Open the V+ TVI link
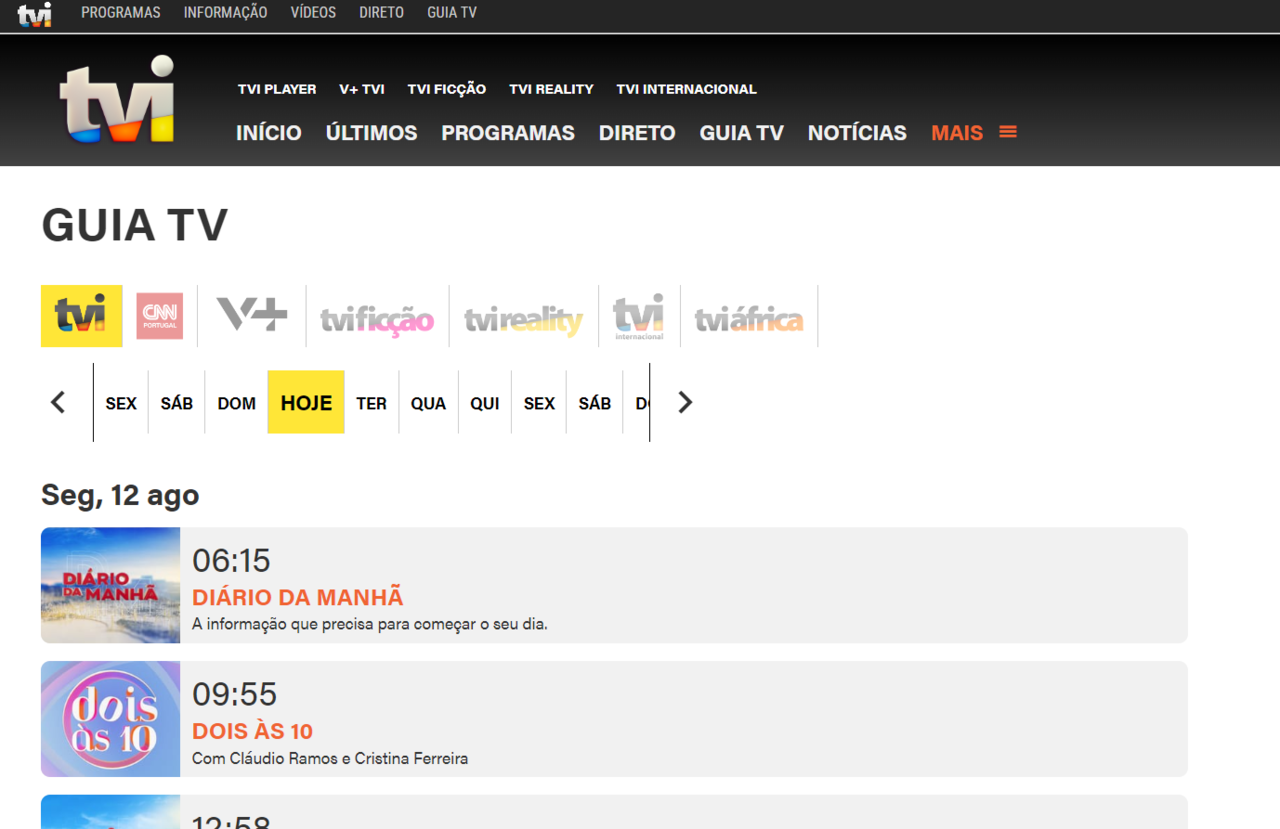The image size is (1280, 829). 362,89
